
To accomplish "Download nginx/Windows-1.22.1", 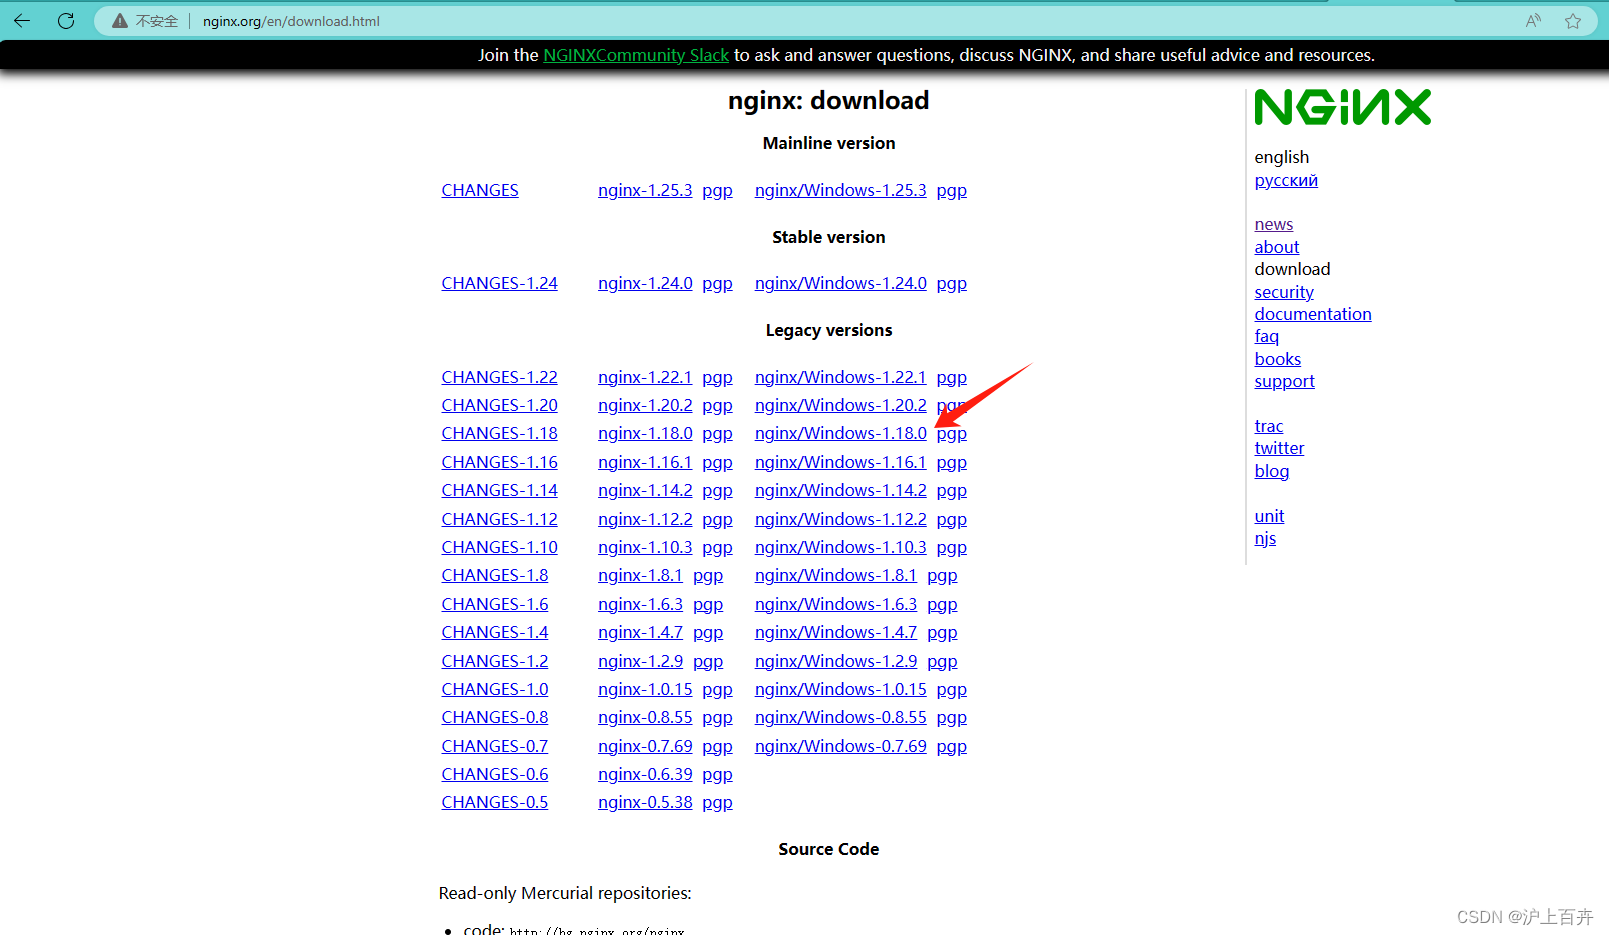I will pos(840,377).
